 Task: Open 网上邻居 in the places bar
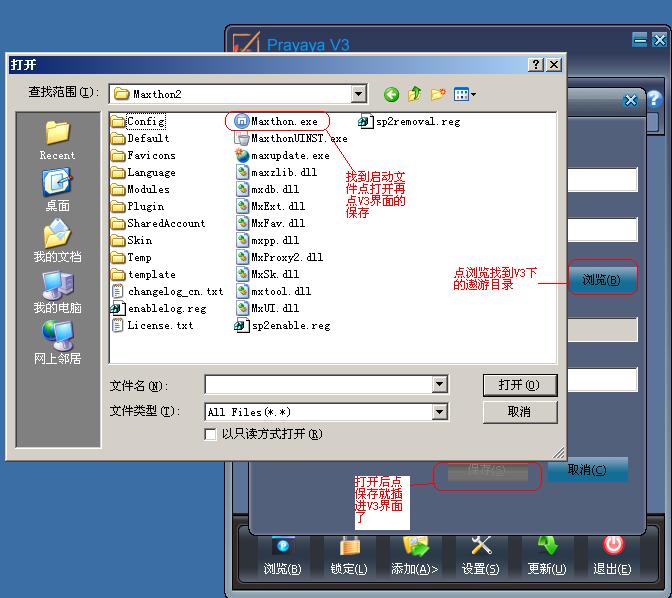(57, 343)
